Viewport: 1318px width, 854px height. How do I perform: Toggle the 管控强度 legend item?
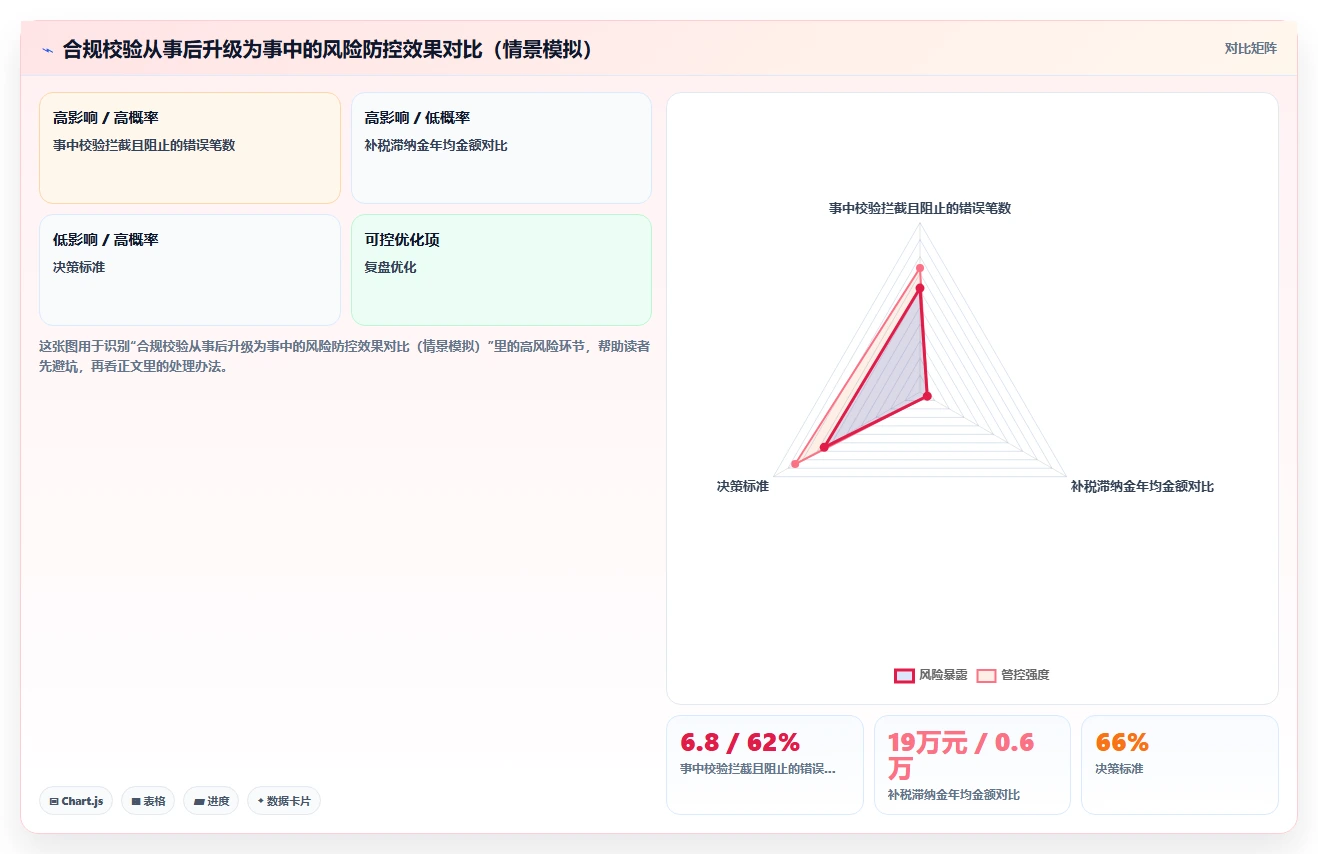pyautogui.click(x=1013, y=675)
